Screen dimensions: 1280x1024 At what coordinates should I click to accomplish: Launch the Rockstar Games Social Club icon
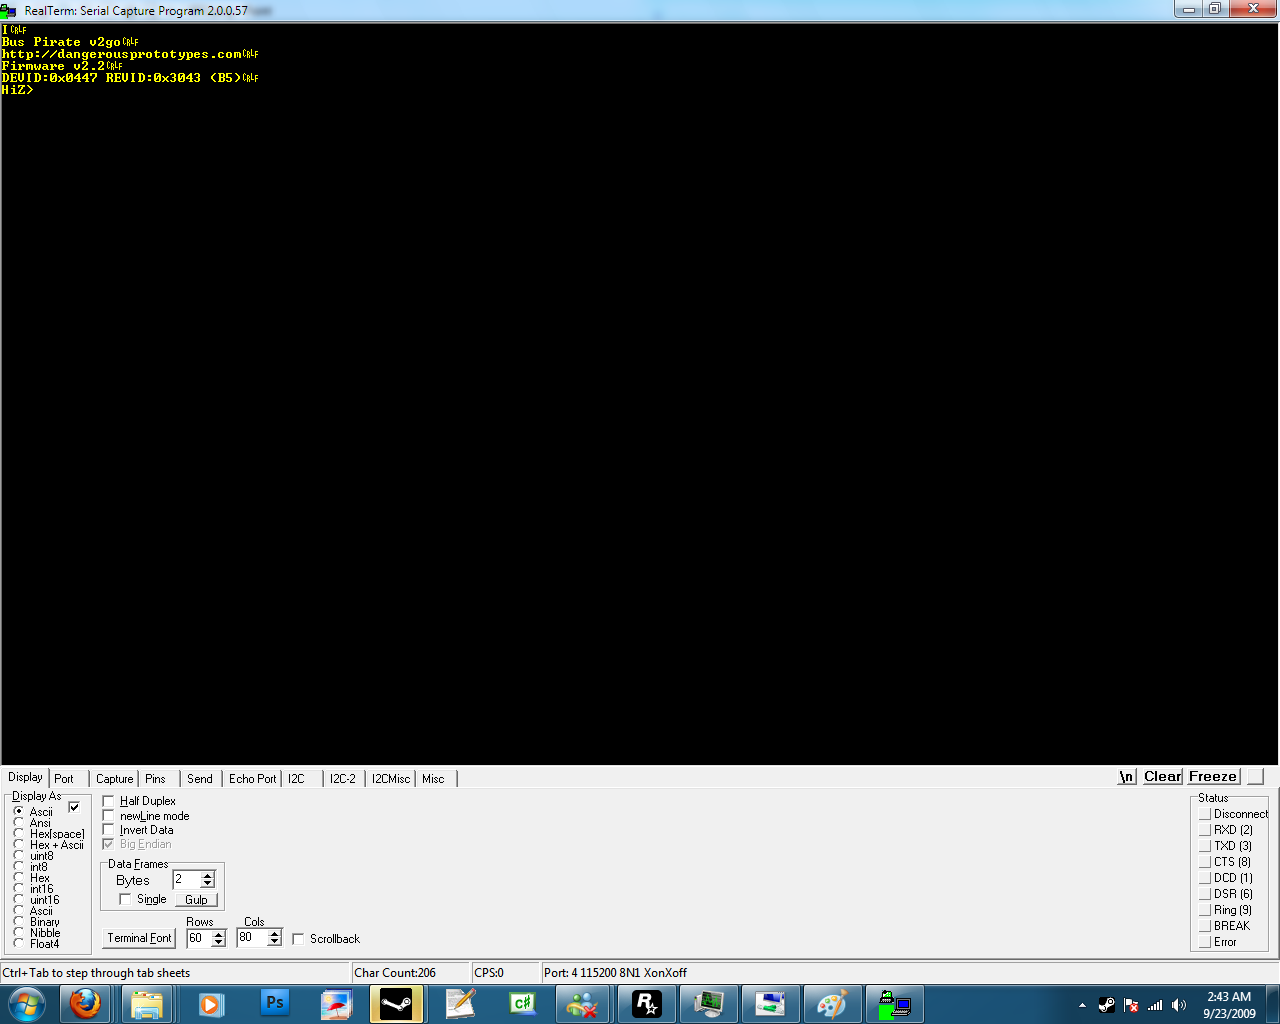(x=647, y=1003)
